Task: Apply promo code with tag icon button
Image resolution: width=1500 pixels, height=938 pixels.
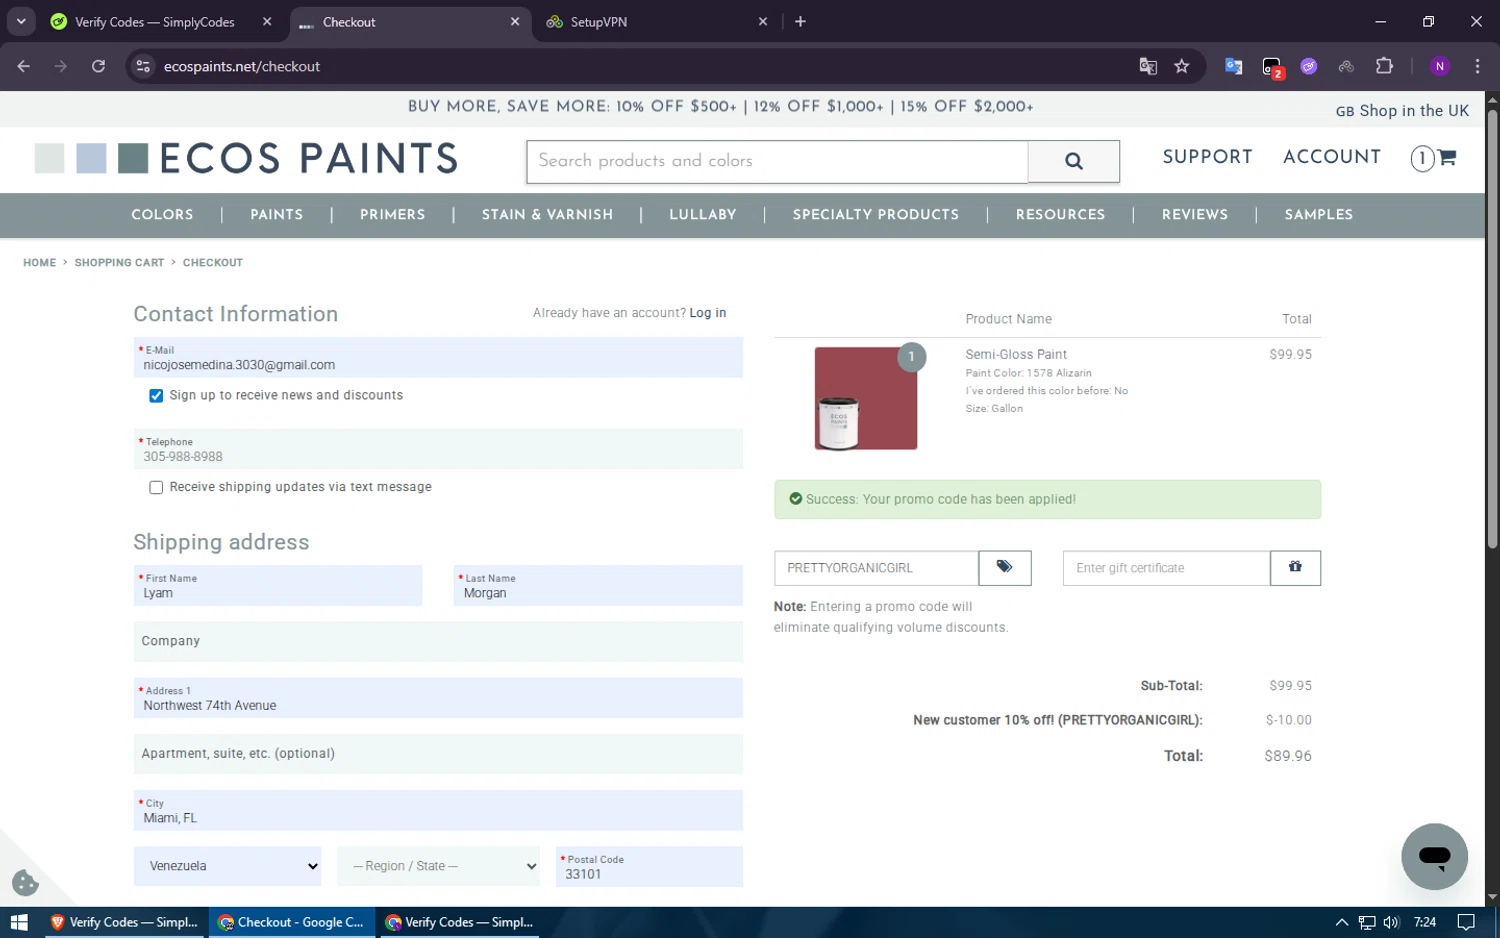Action: tap(1004, 568)
